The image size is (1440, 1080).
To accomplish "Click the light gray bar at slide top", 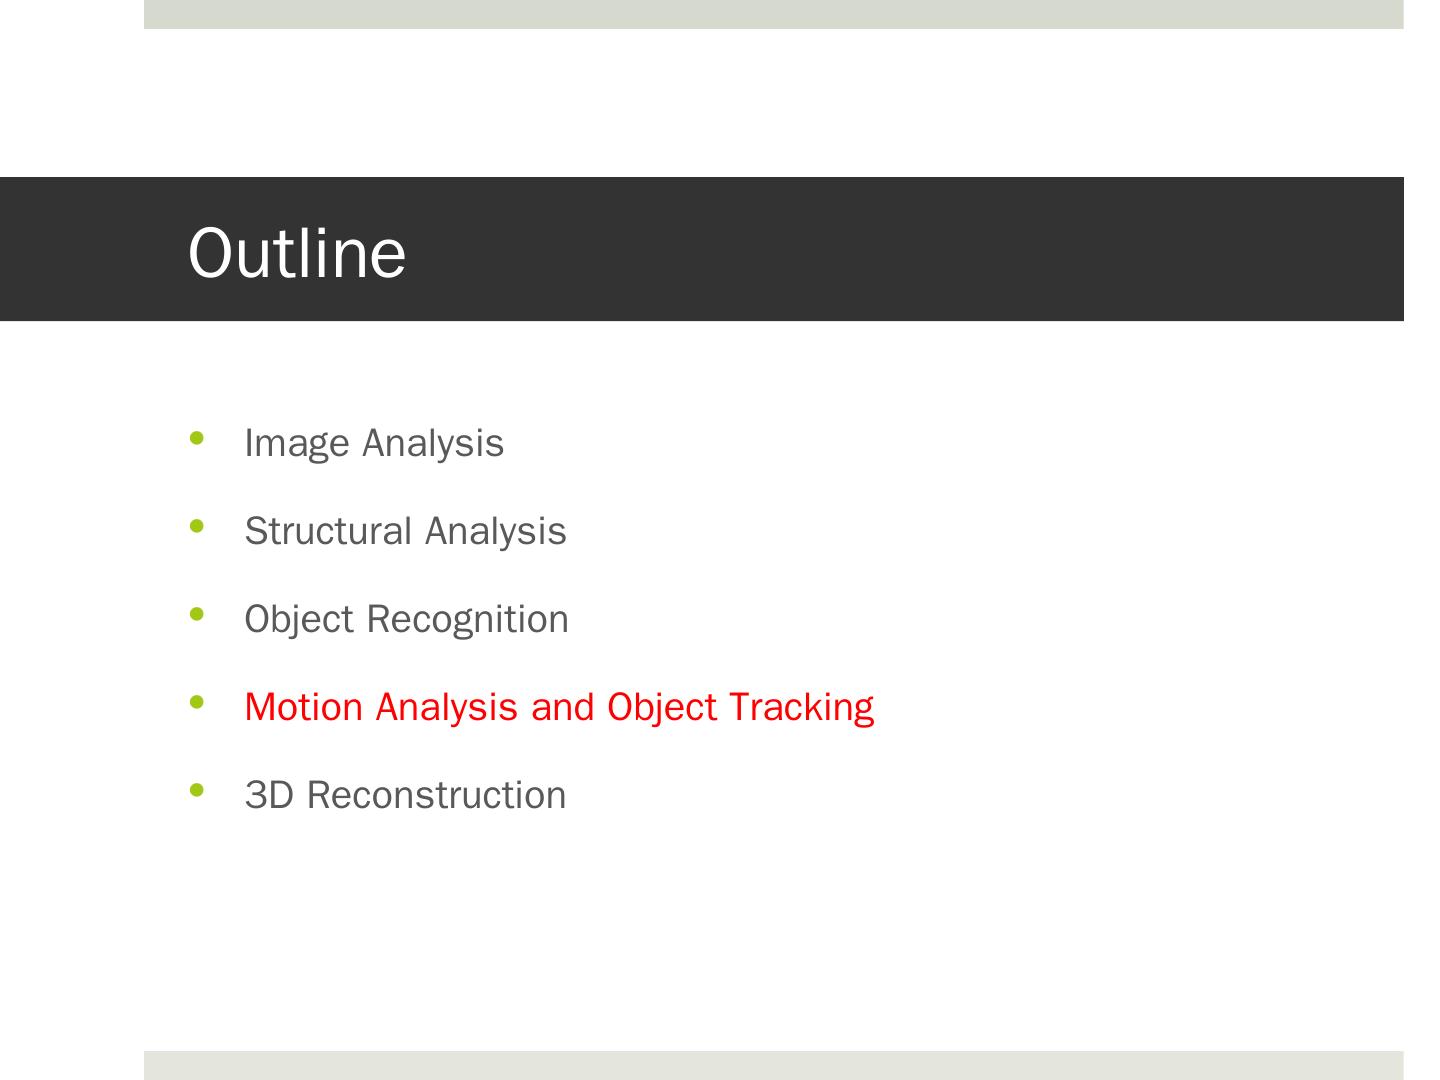I will (773, 14).
